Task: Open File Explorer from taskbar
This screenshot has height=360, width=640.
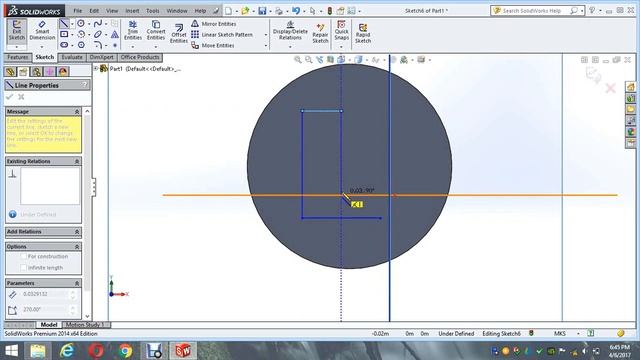Action: click(x=38, y=351)
